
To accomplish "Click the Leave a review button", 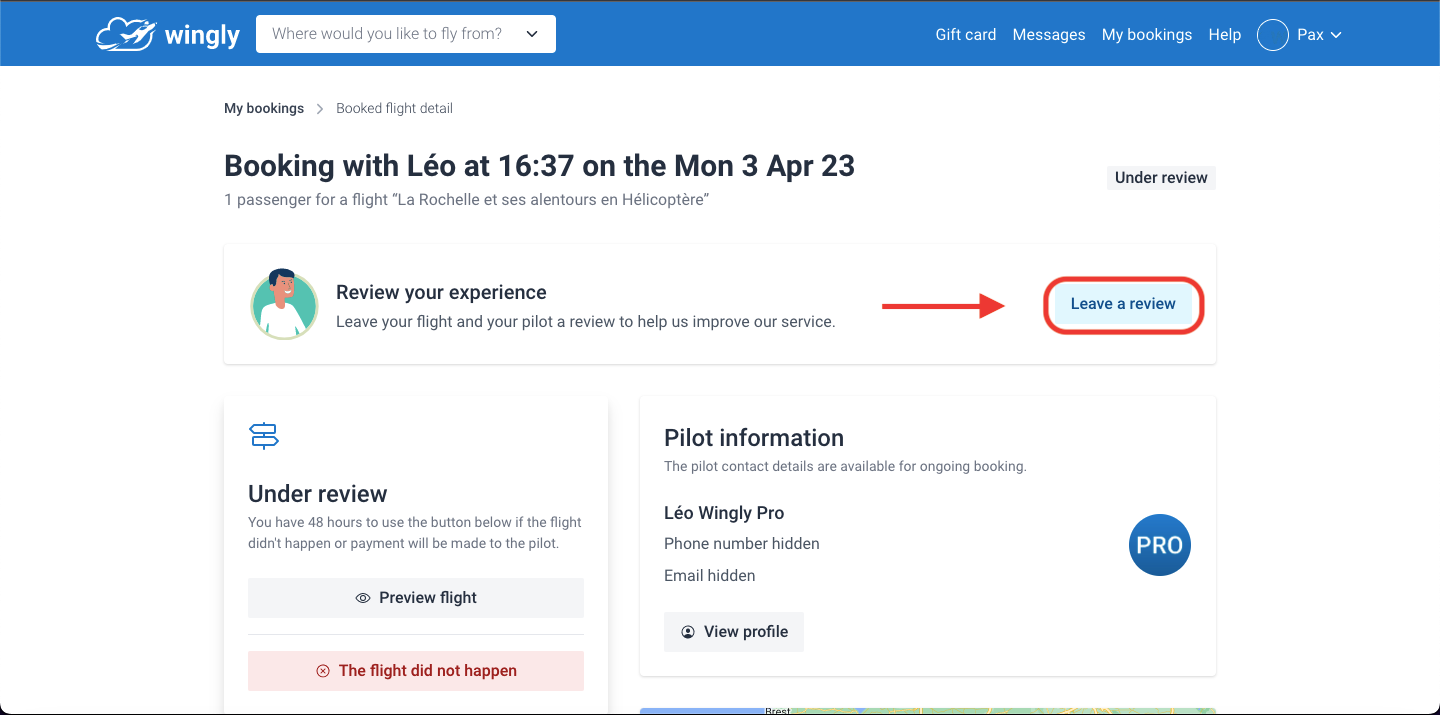I will point(1123,304).
